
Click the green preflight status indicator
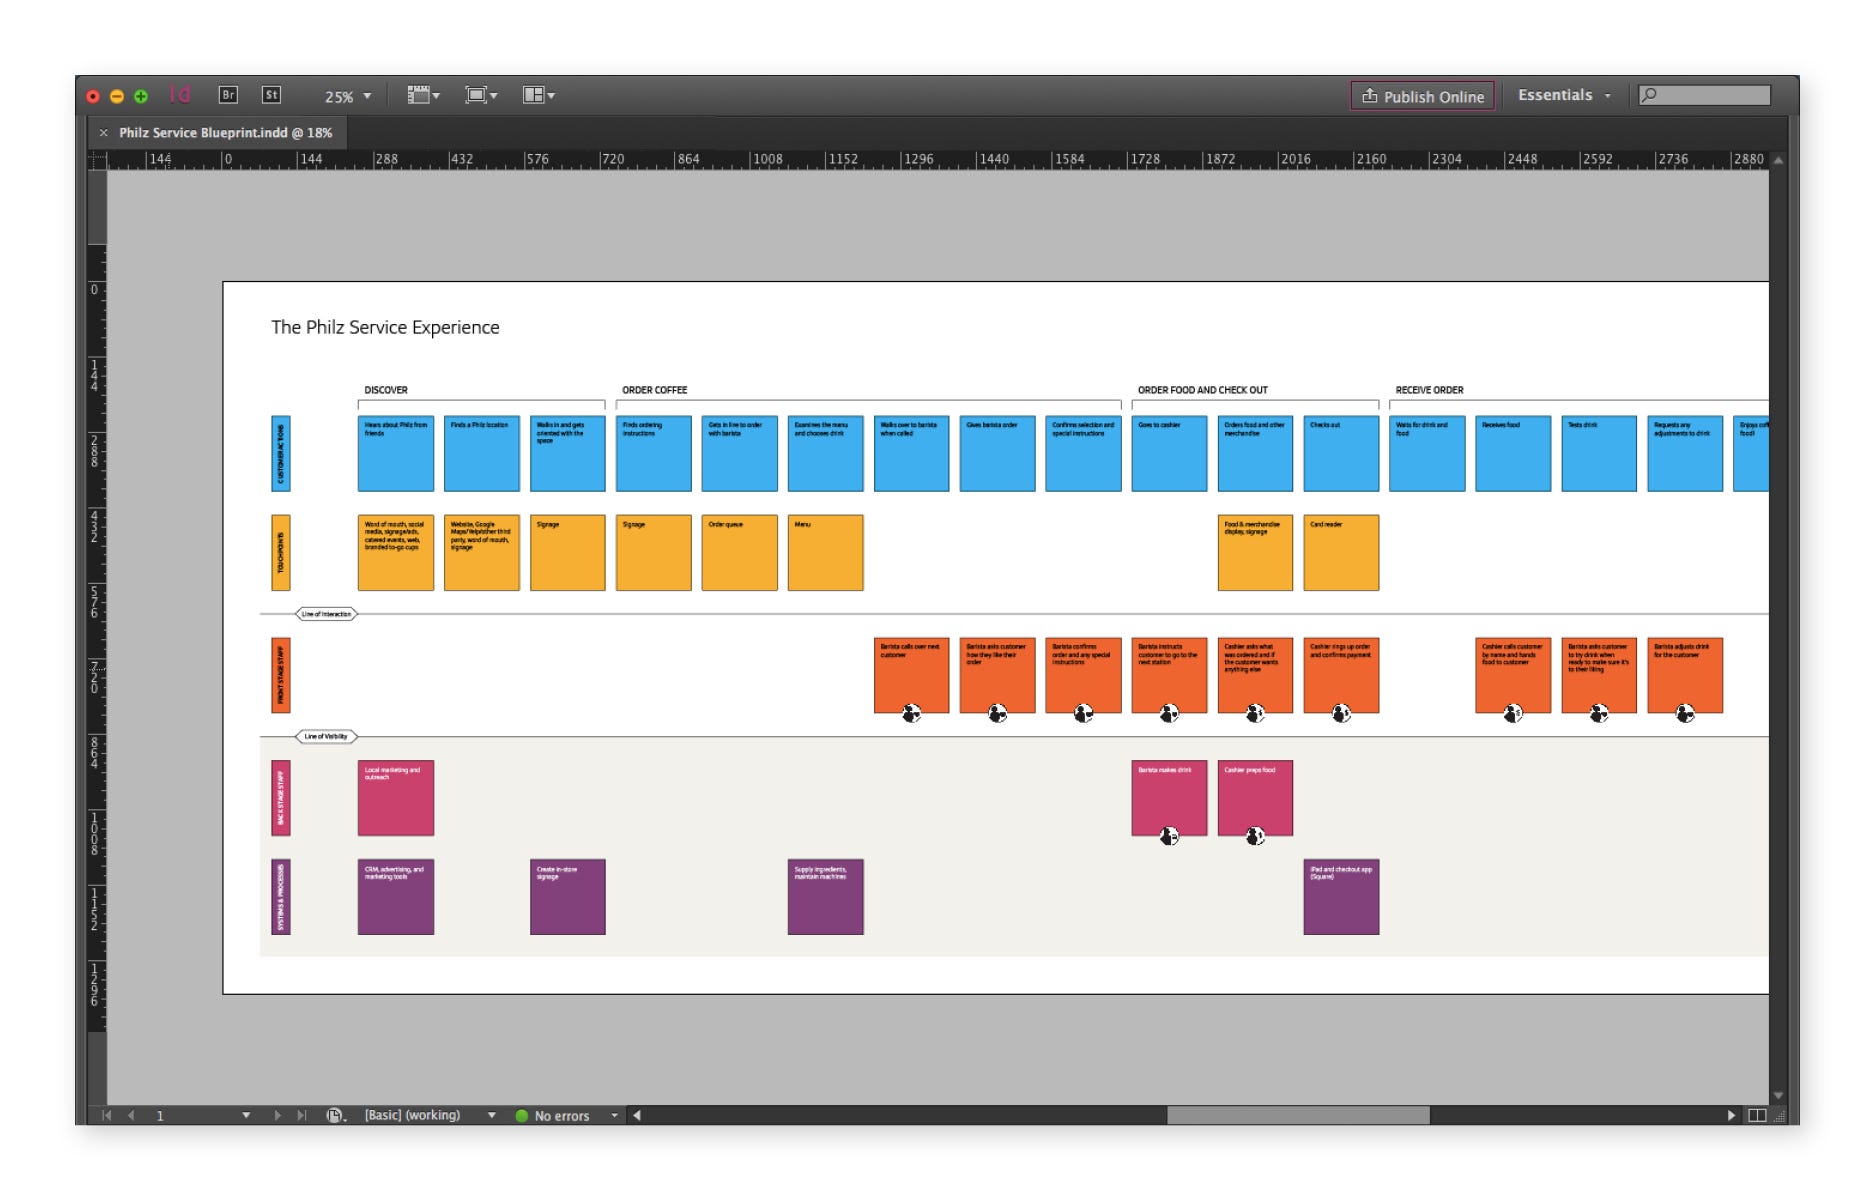point(521,1116)
